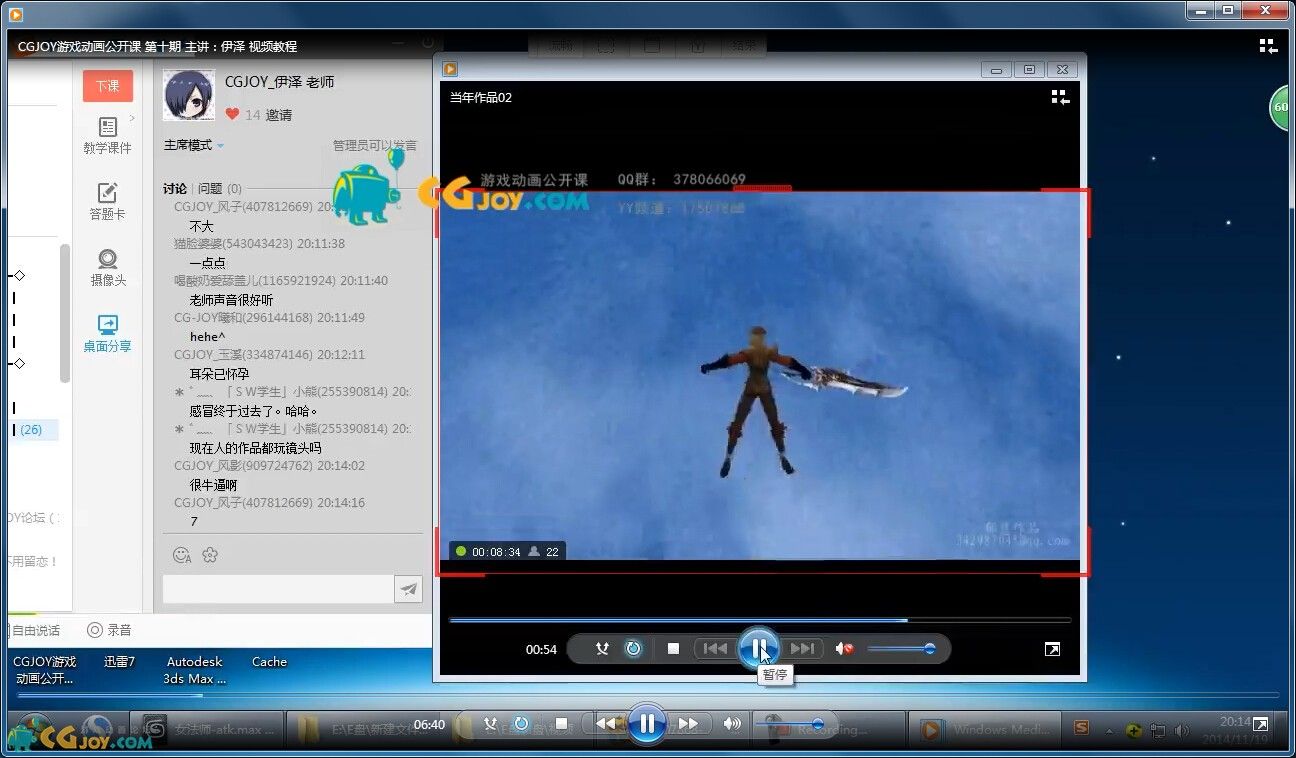Screen dimensions: 1296x758
Task: Select 桌面分享 desktop sharing
Action: [x=108, y=335]
